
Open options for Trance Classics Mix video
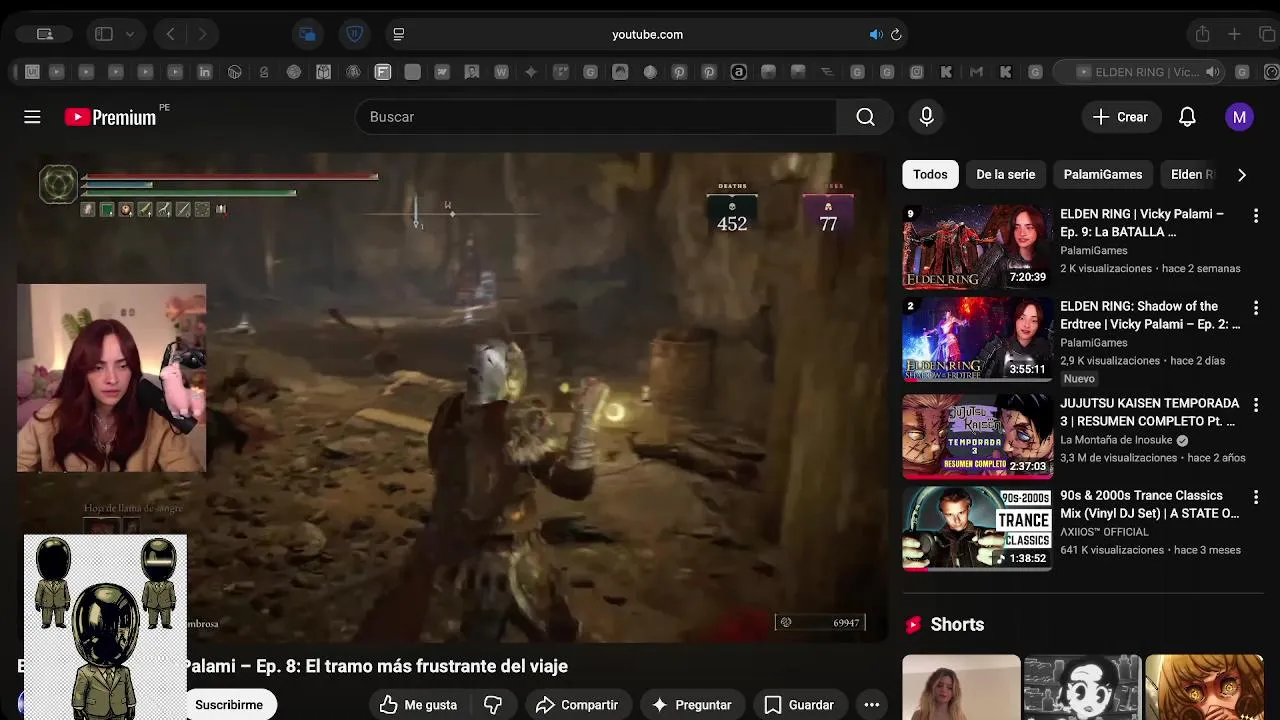[1256, 496]
